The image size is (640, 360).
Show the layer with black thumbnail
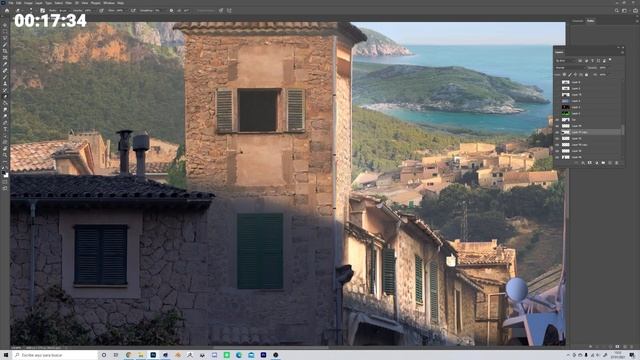tap(557, 107)
